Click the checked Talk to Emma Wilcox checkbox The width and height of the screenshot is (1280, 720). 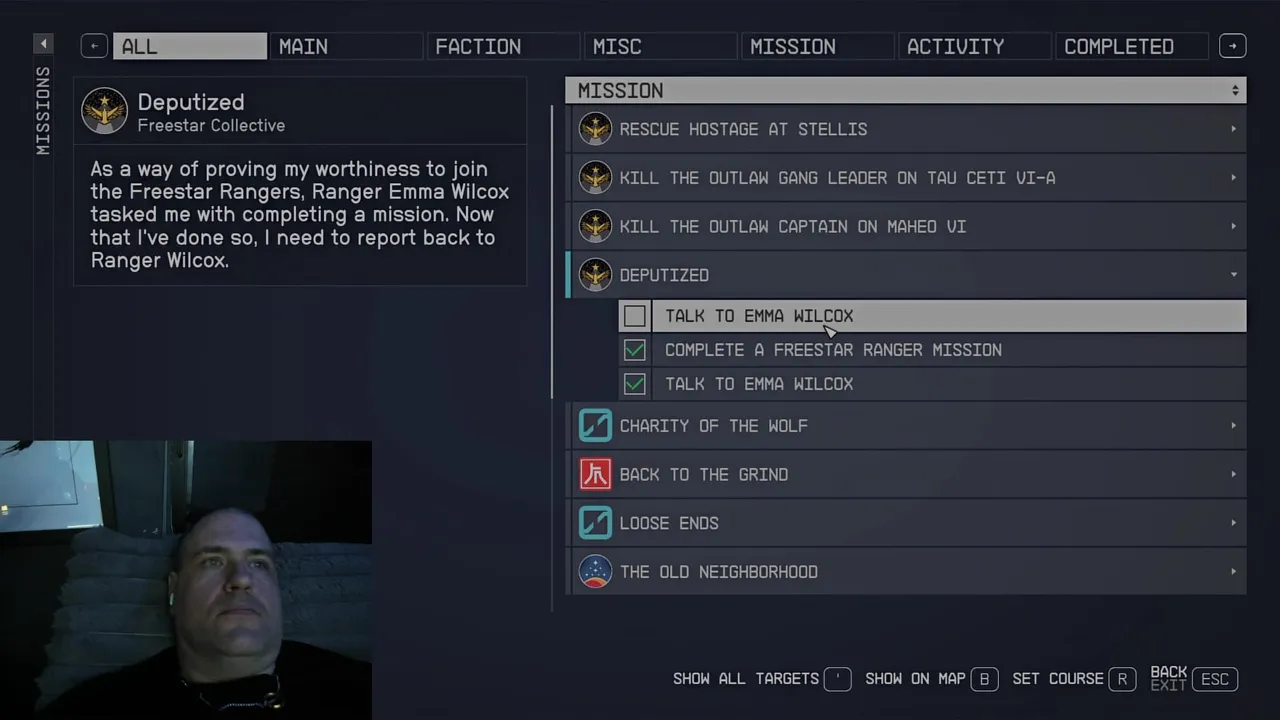[634, 384]
